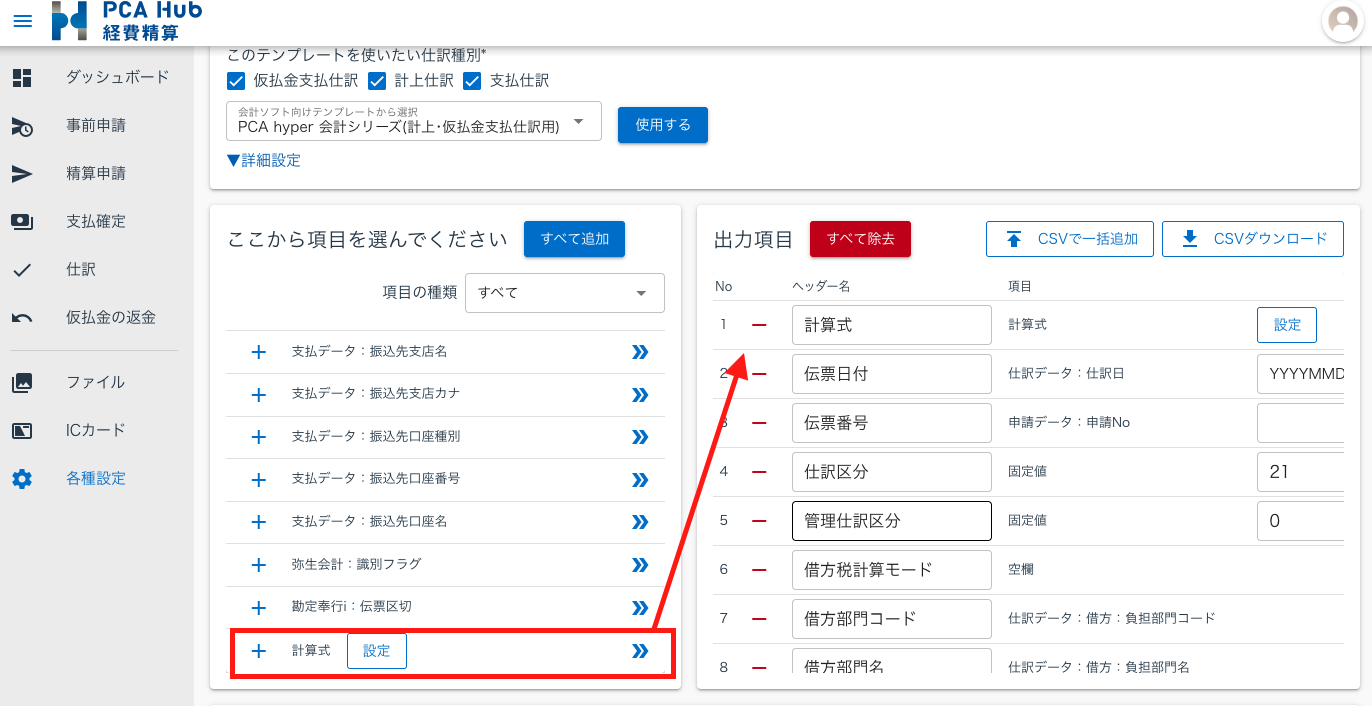Add 弥生会計：識別フラグ with plus icon
Viewport: 1372px width, 706px height.
coord(258,564)
